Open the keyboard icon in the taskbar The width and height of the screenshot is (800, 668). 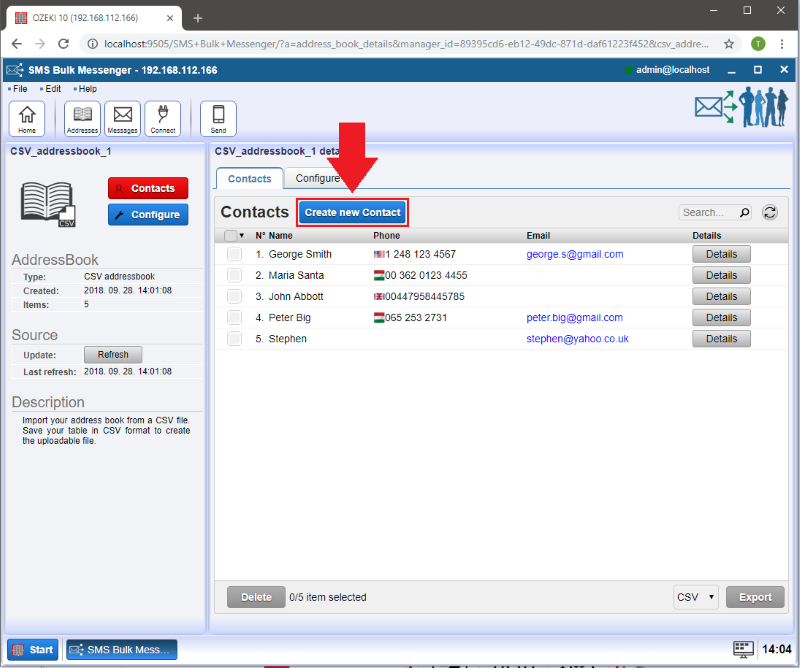click(x=742, y=649)
